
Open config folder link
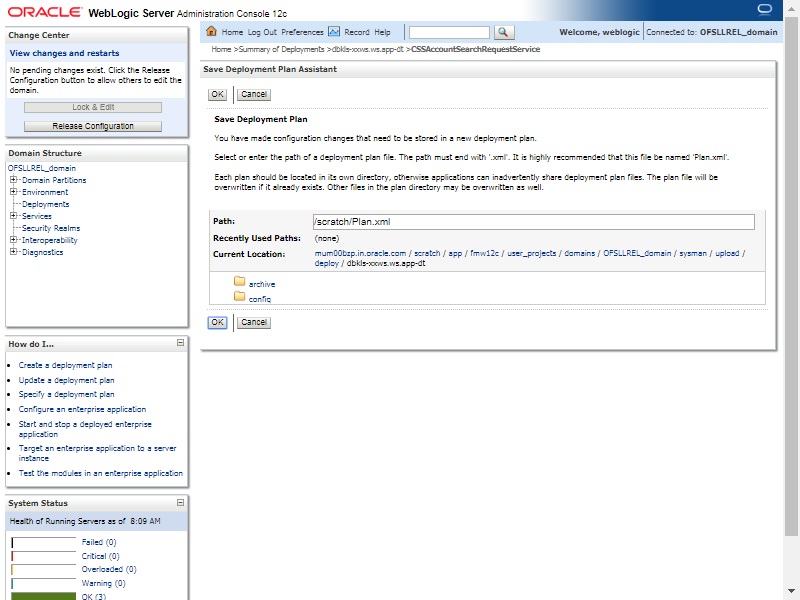(260, 299)
